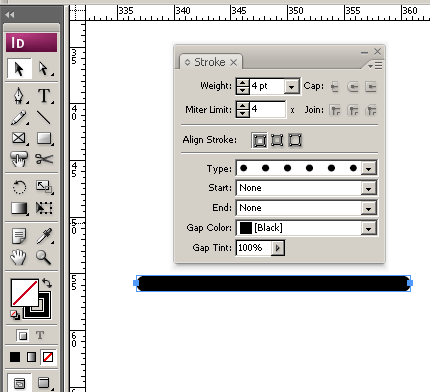Viewport: 430px width, 392px height.
Task: Align stroke to center
Action: pyautogui.click(x=259, y=140)
